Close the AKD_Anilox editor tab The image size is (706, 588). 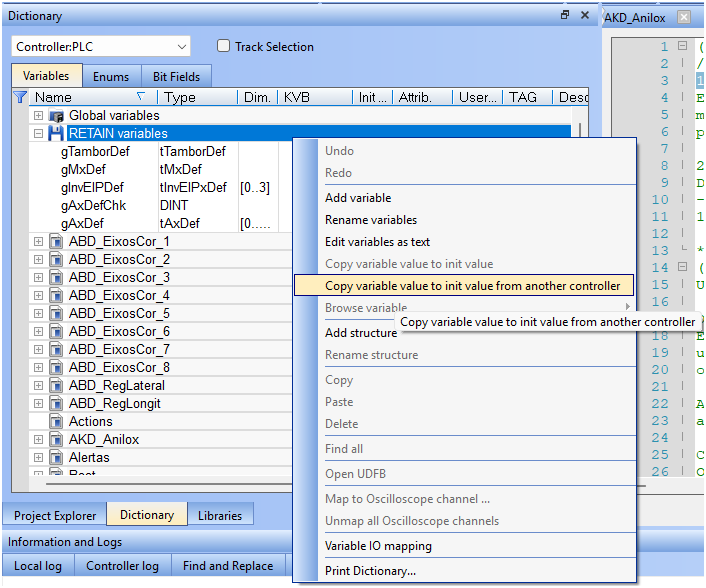click(684, 18)
